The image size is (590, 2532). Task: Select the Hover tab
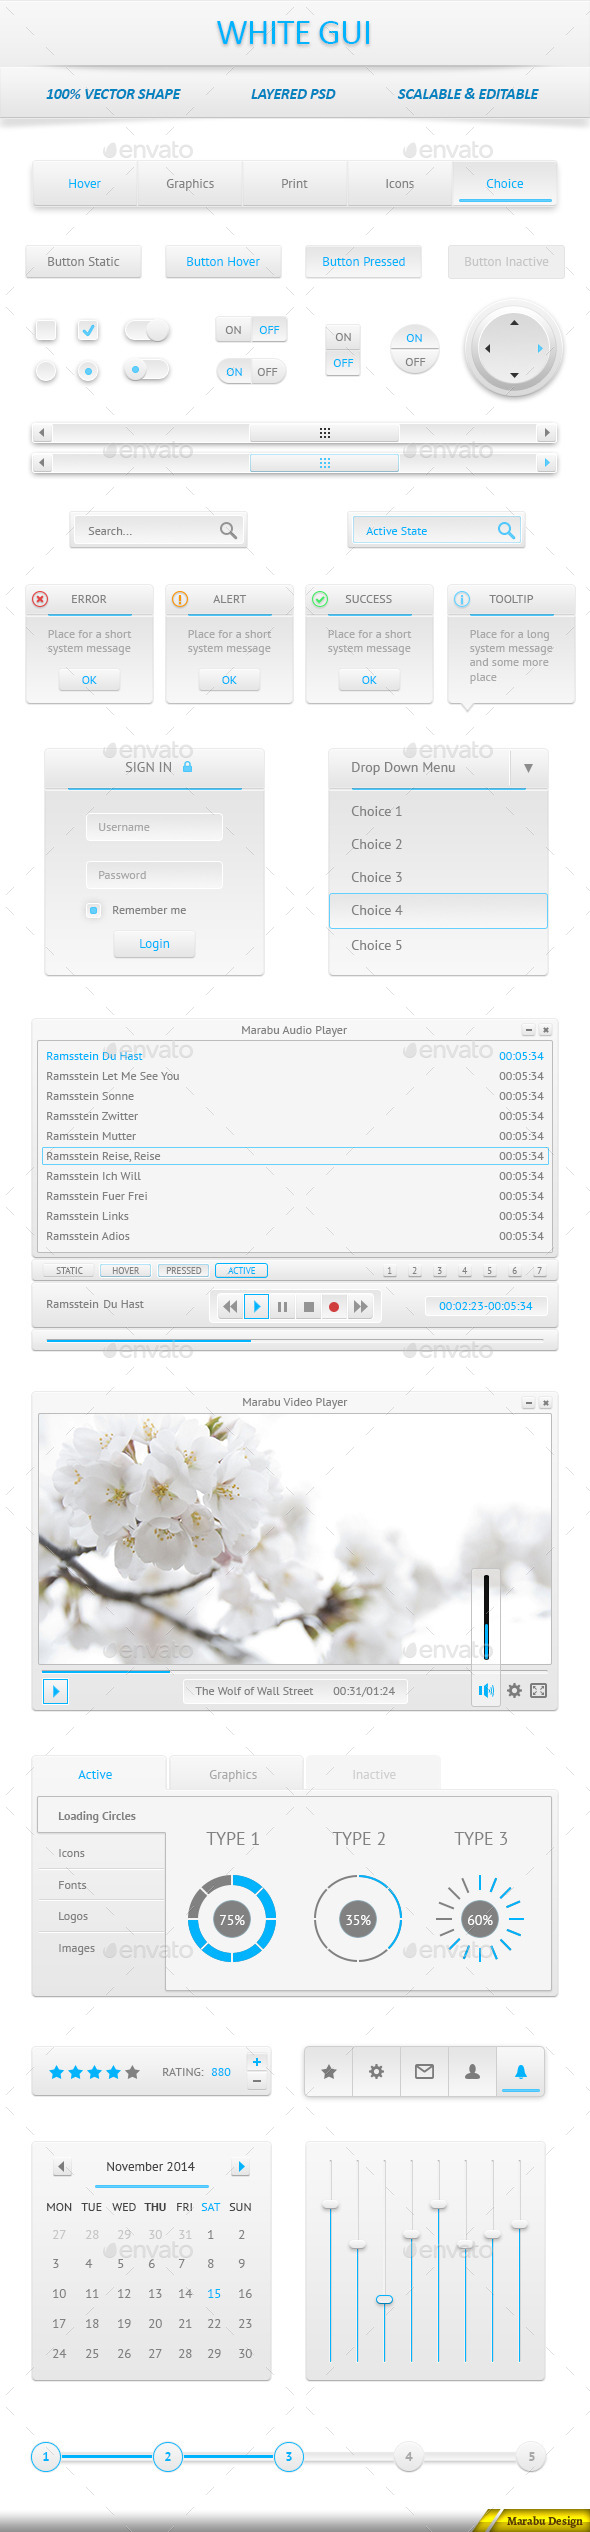pos(84,183)
